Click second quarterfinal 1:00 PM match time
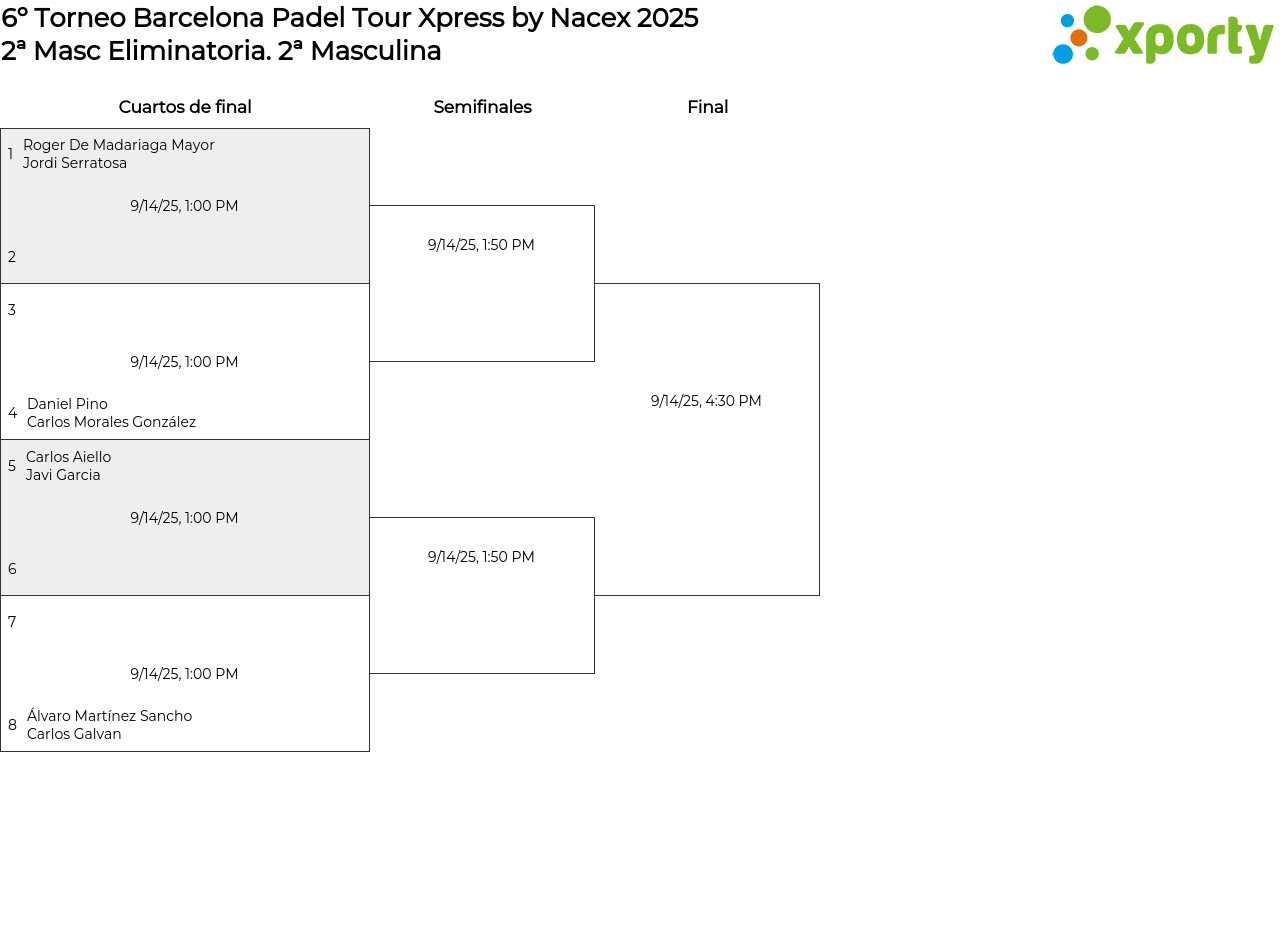The width and height of the screenshot is (1280, 949). [184, 362]
